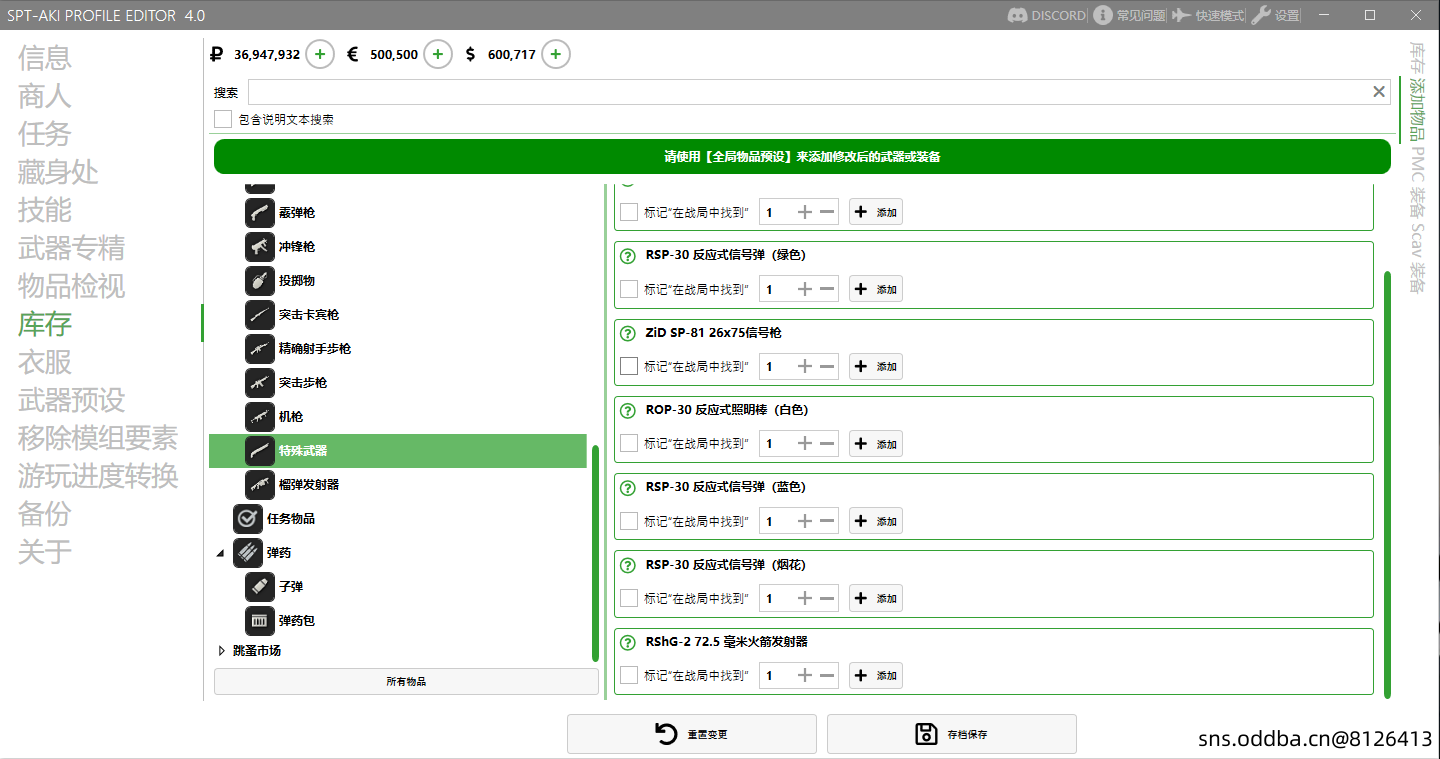The height and width of the screenshot is (759, 1440).
Task: Check found-in-raid box for ZiD SP-81
Action: point(629,366)
